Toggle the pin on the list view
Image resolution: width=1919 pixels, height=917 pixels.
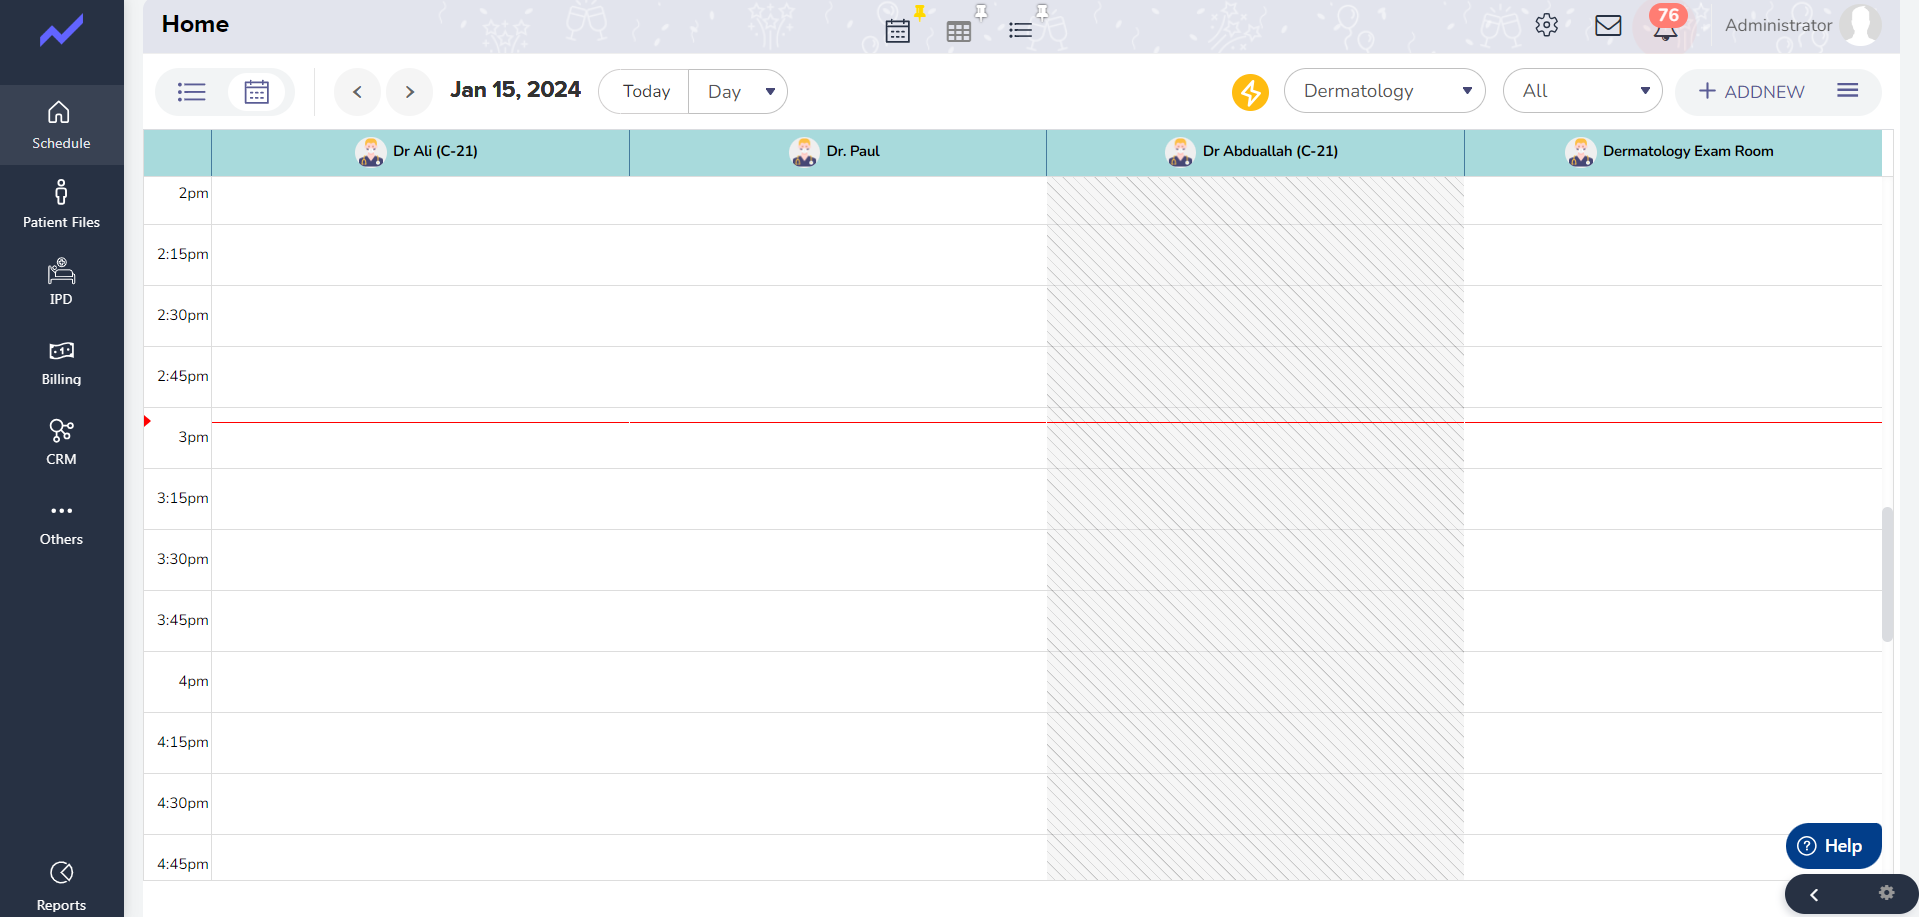coord(1042,12)
